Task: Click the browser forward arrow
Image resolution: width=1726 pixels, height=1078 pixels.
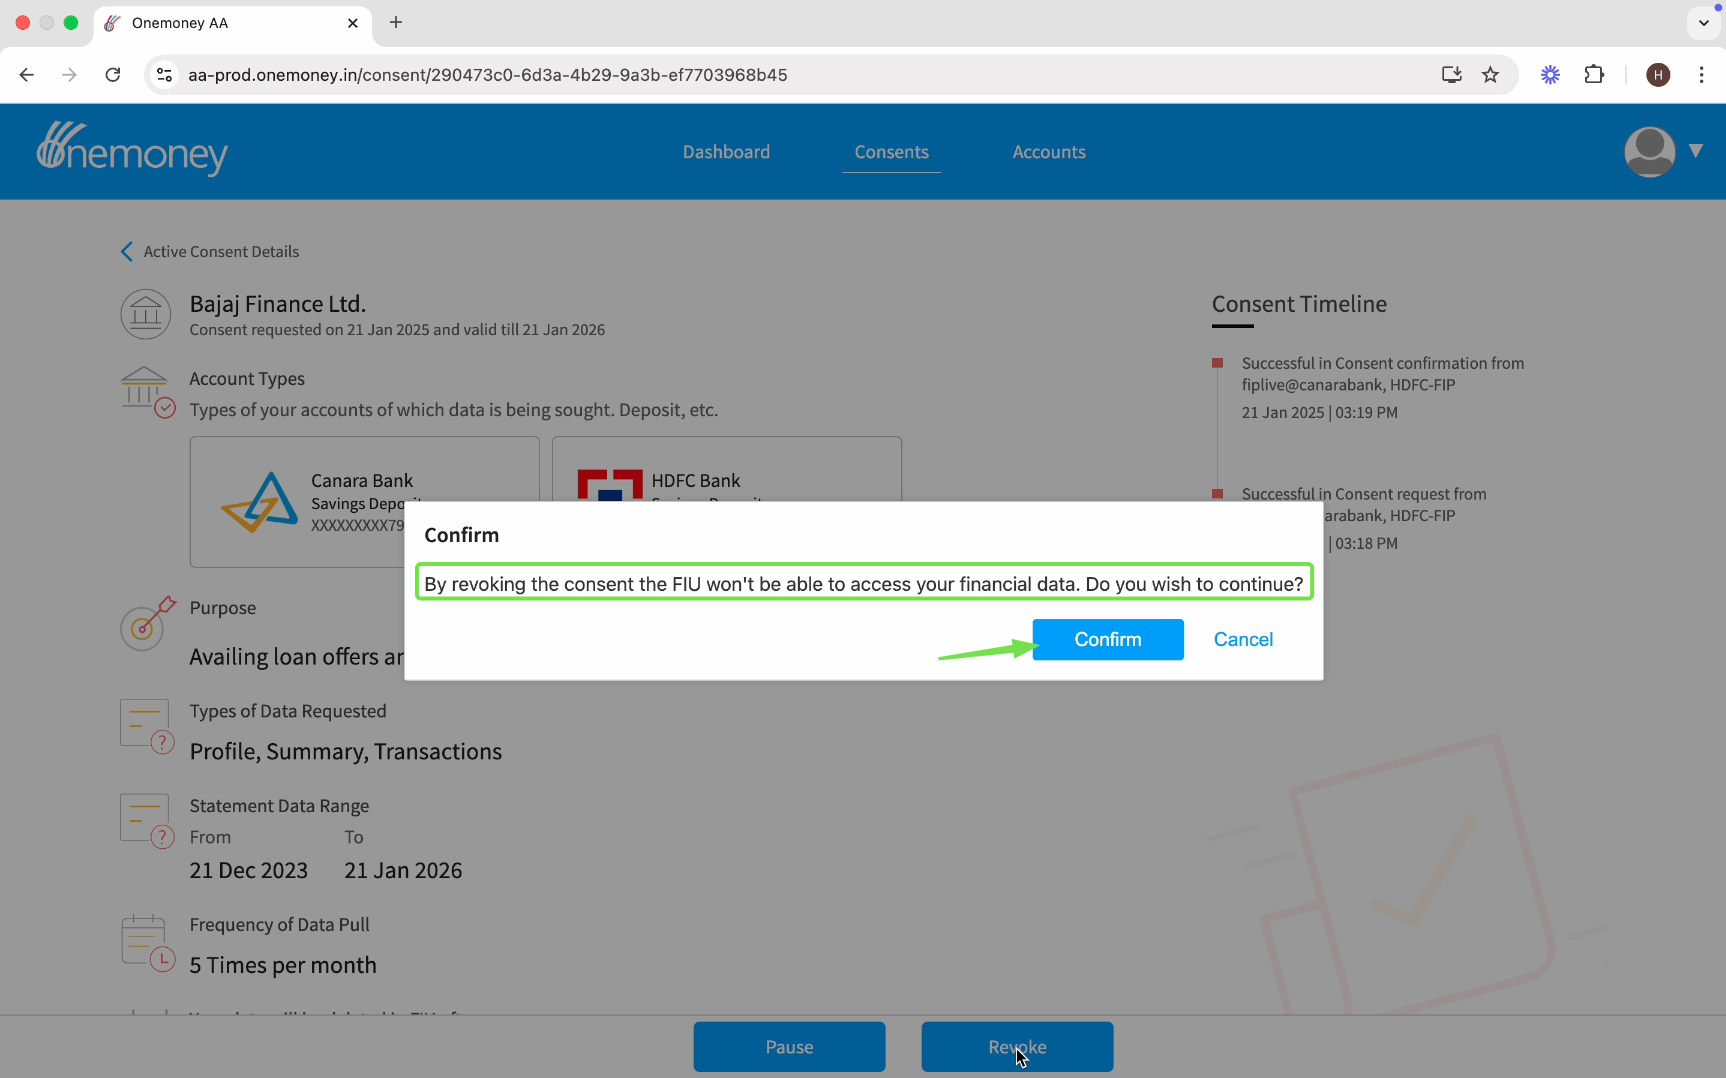Action: click(69, 75)
